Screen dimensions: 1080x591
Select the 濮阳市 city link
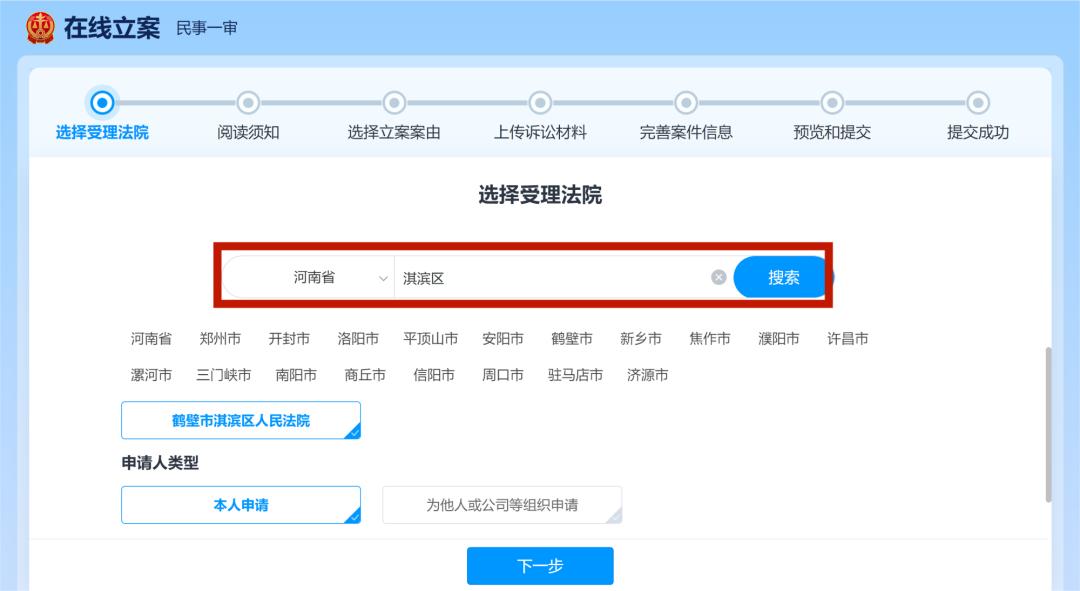pos(778,339)
